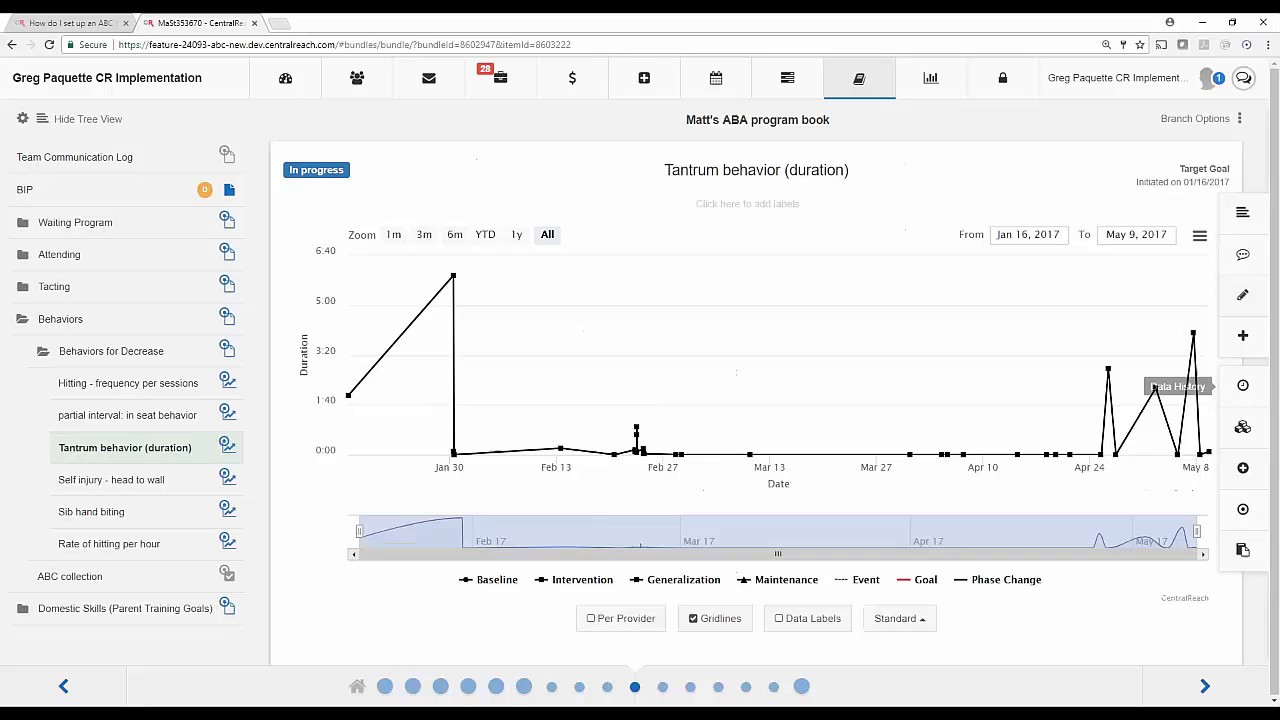This screenshot has height=720, width=1280.
Task: Open the reports bar chart icon
Action: pos(931,78)
